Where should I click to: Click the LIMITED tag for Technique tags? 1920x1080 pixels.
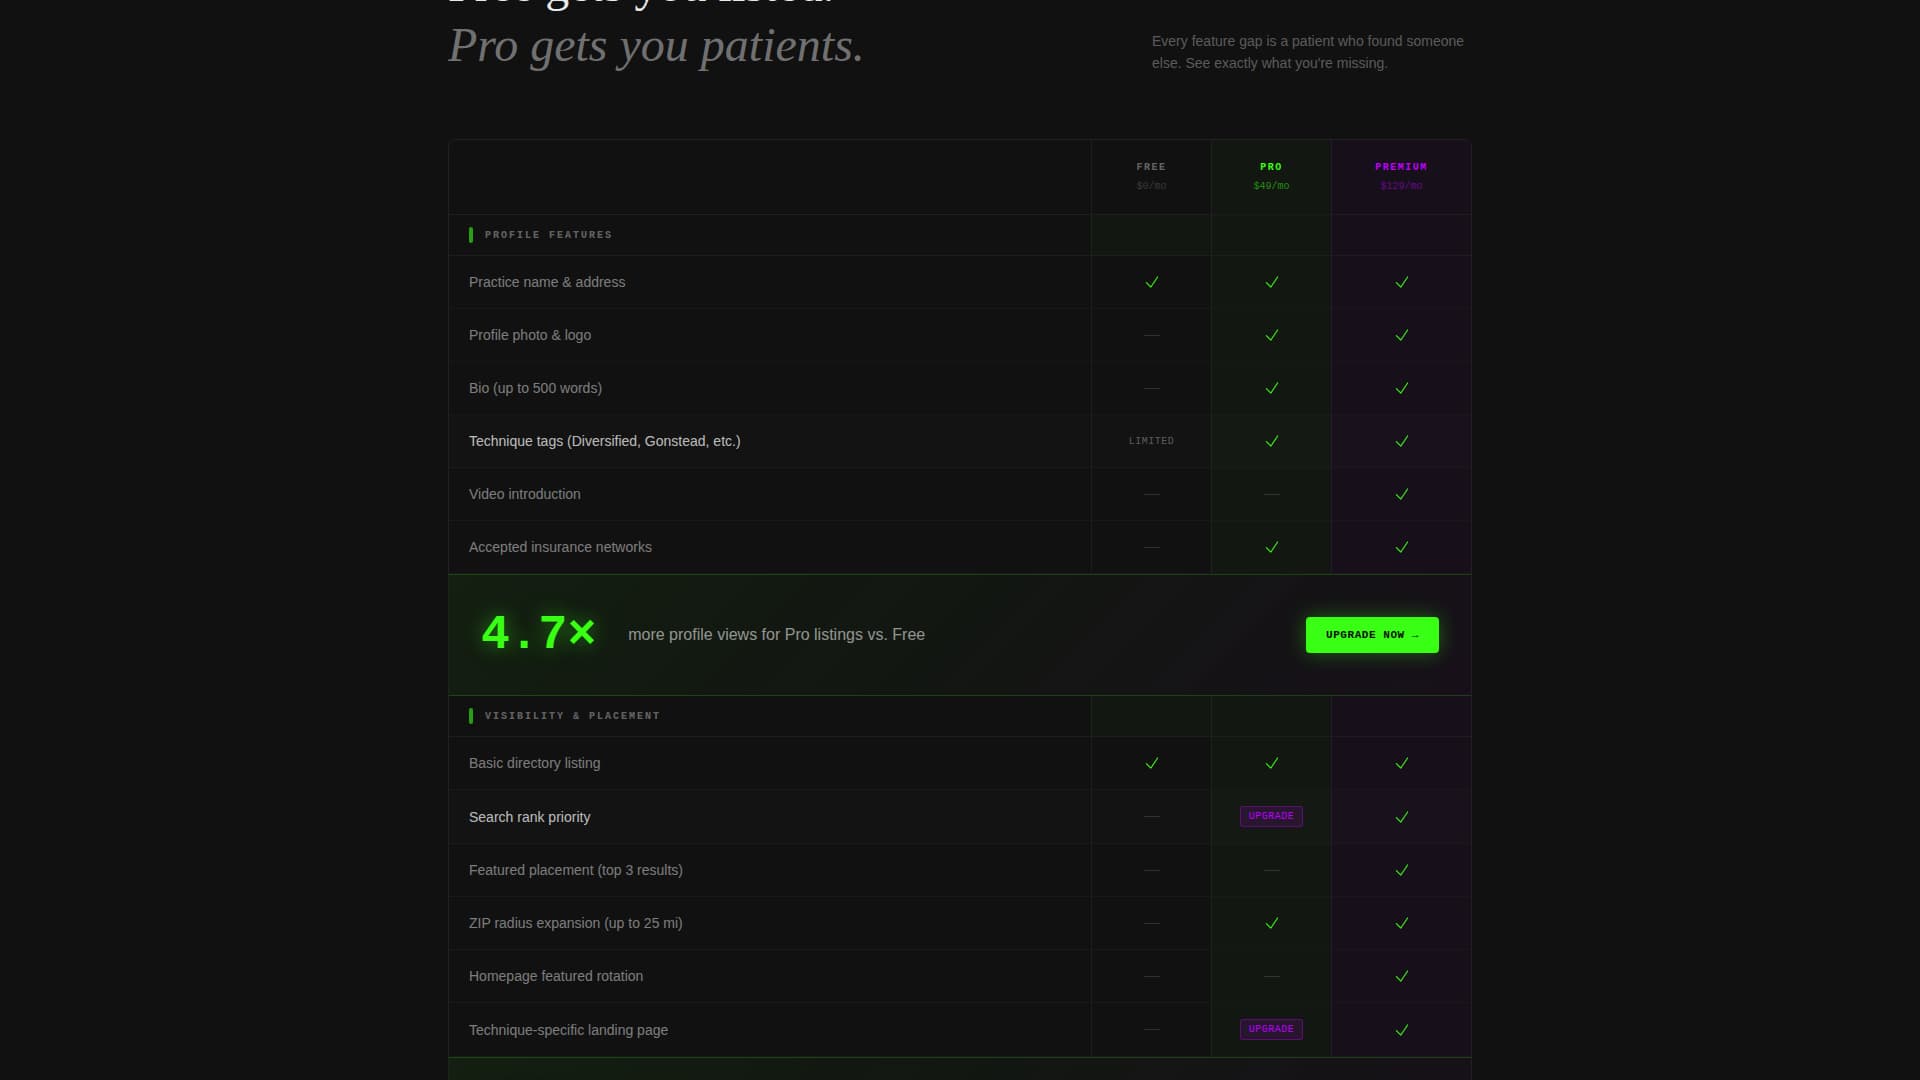click(x=1151, y=440)
